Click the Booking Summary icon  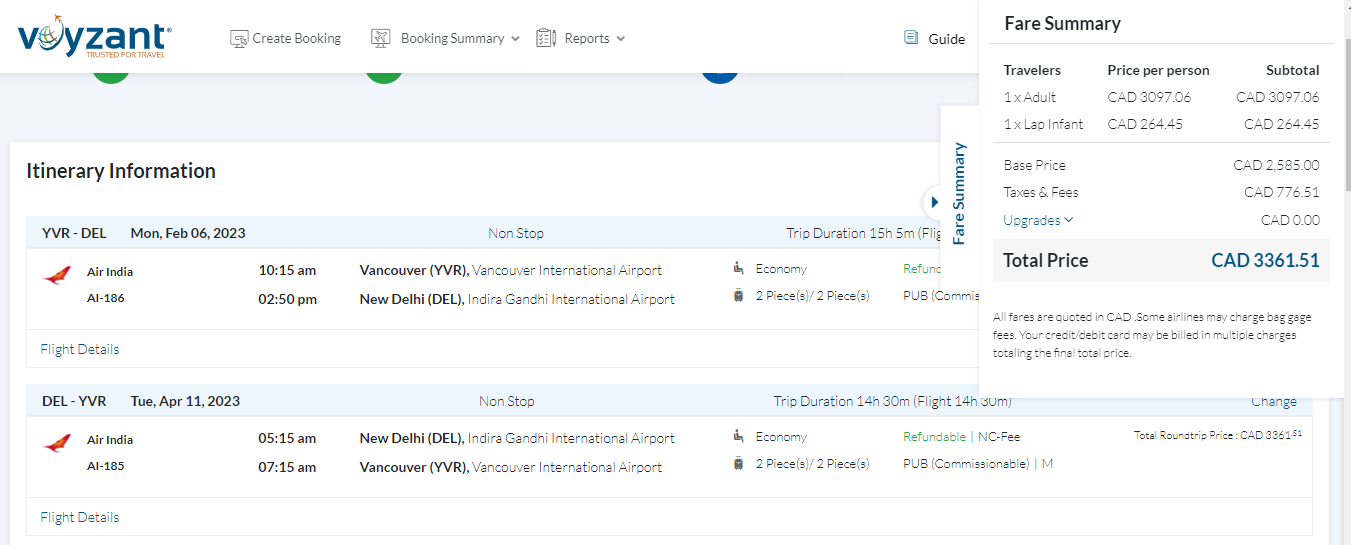click(380, 38)
